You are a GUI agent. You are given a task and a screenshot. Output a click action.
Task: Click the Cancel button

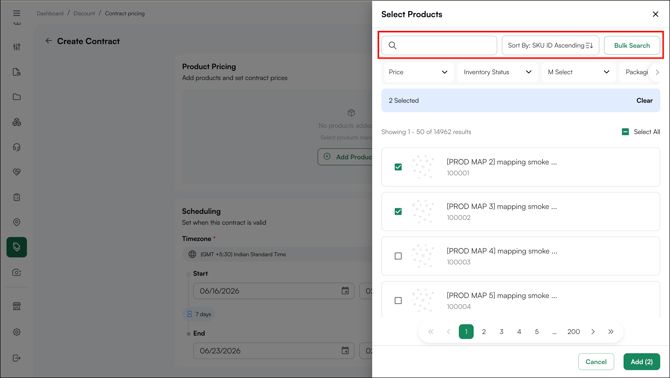[596, 362]
